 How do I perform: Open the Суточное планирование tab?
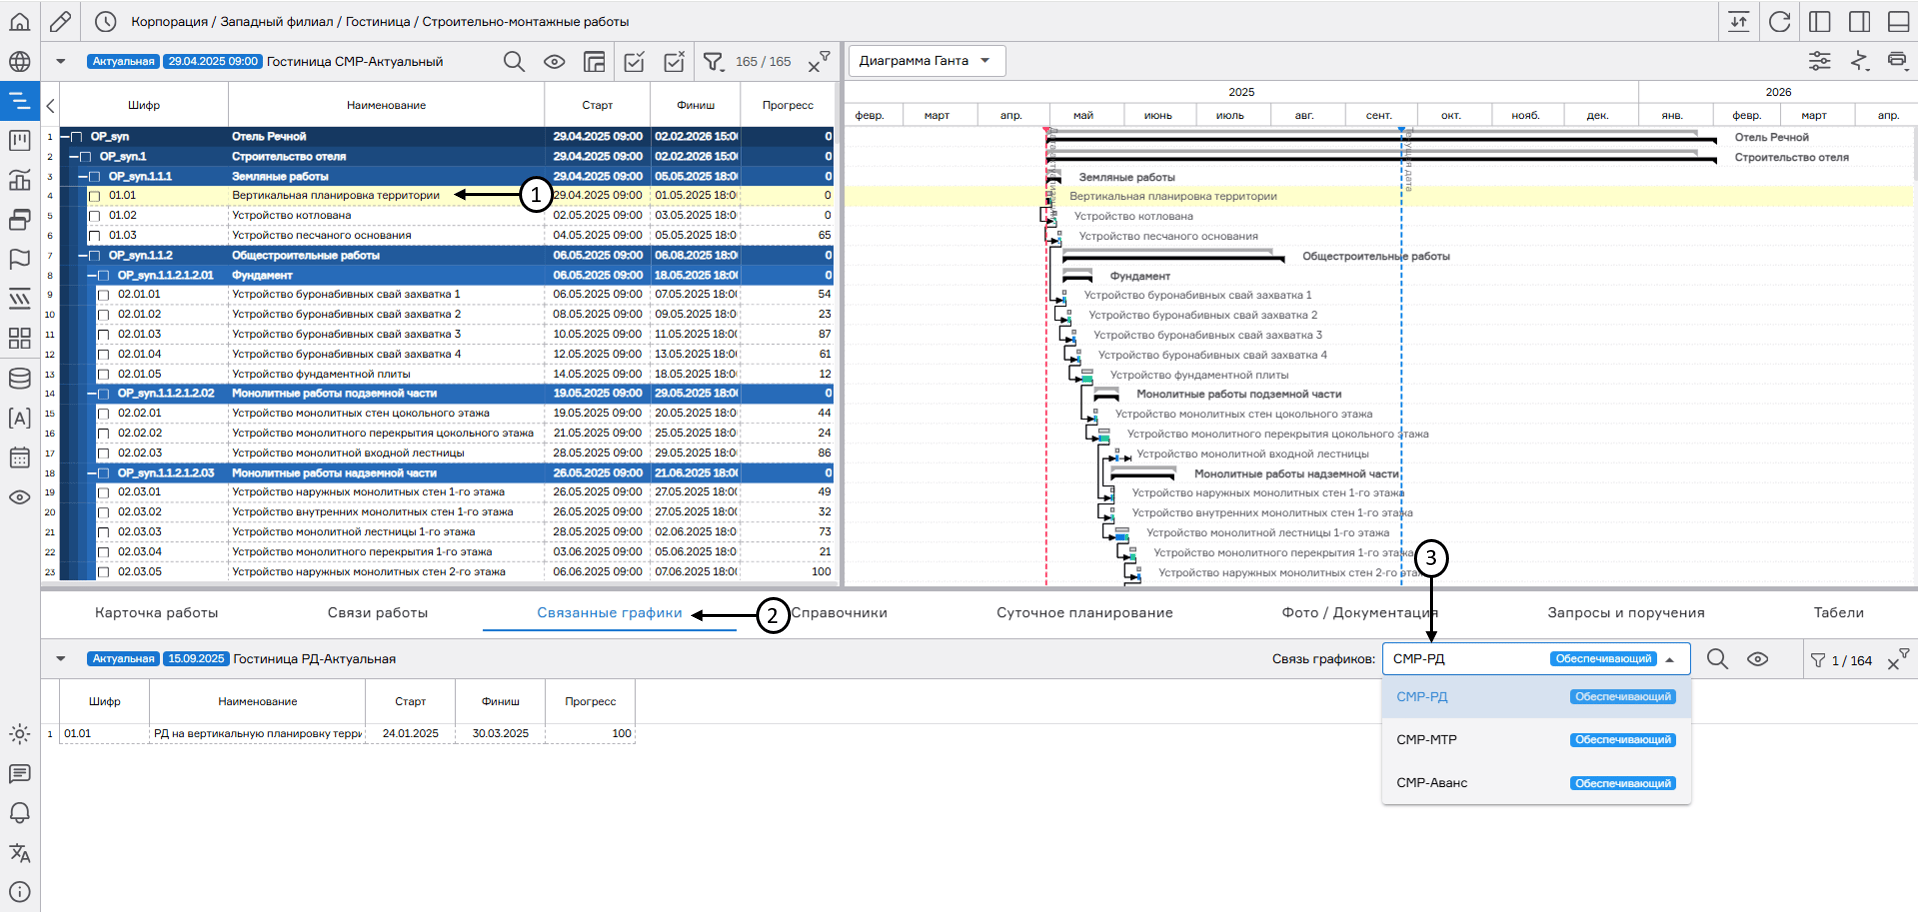click(x=1084, y=613)
